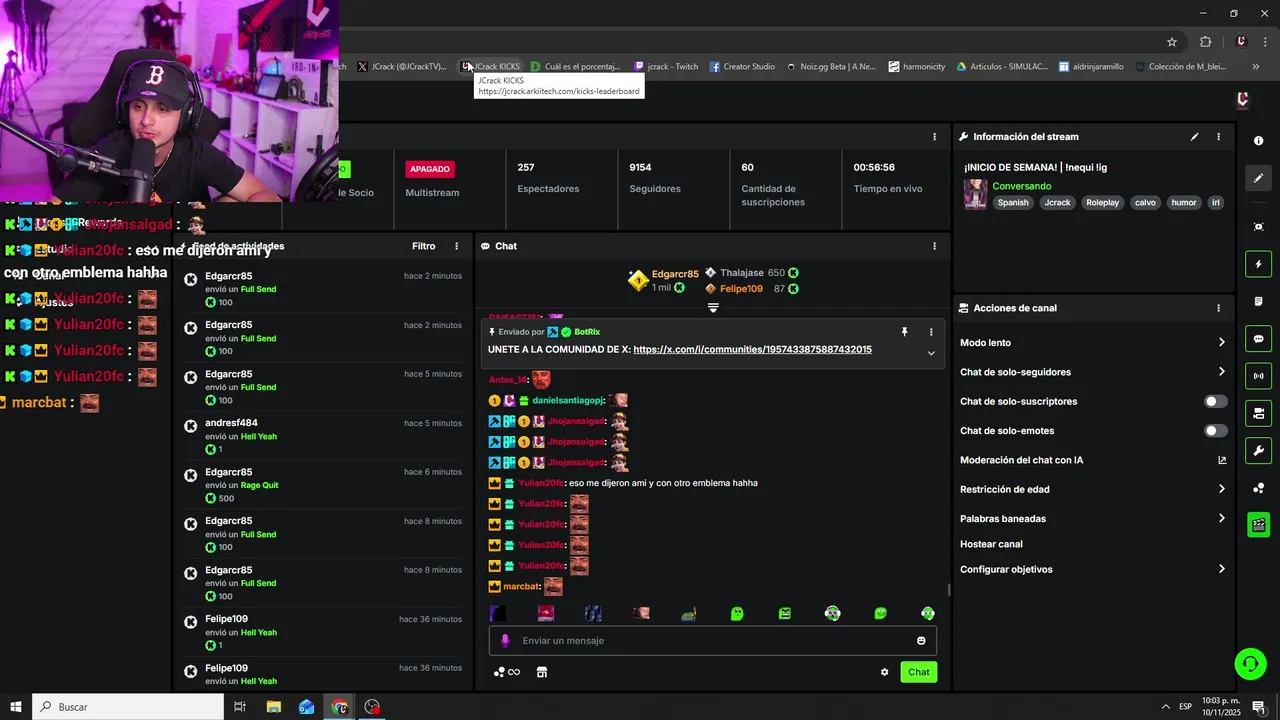Click the Conversando category link

[1021, 187]
